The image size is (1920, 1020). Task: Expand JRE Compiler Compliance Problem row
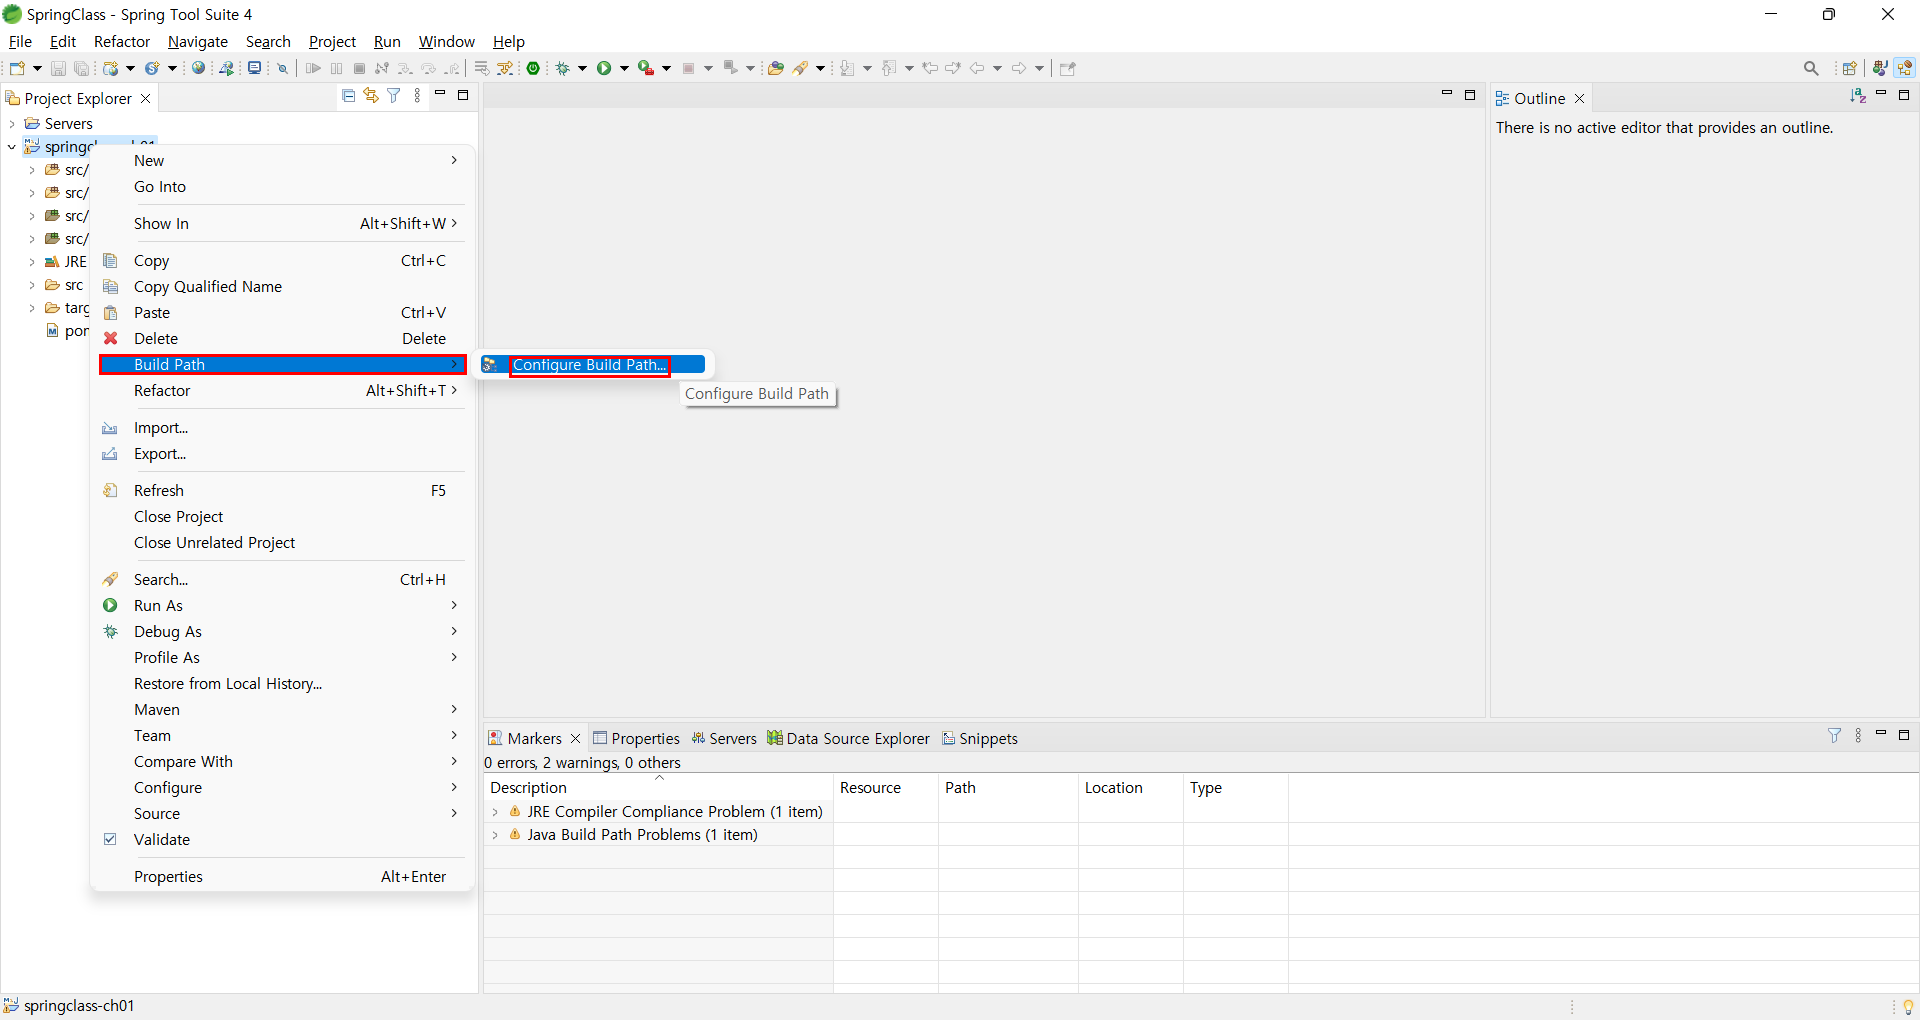coord(495,812)
